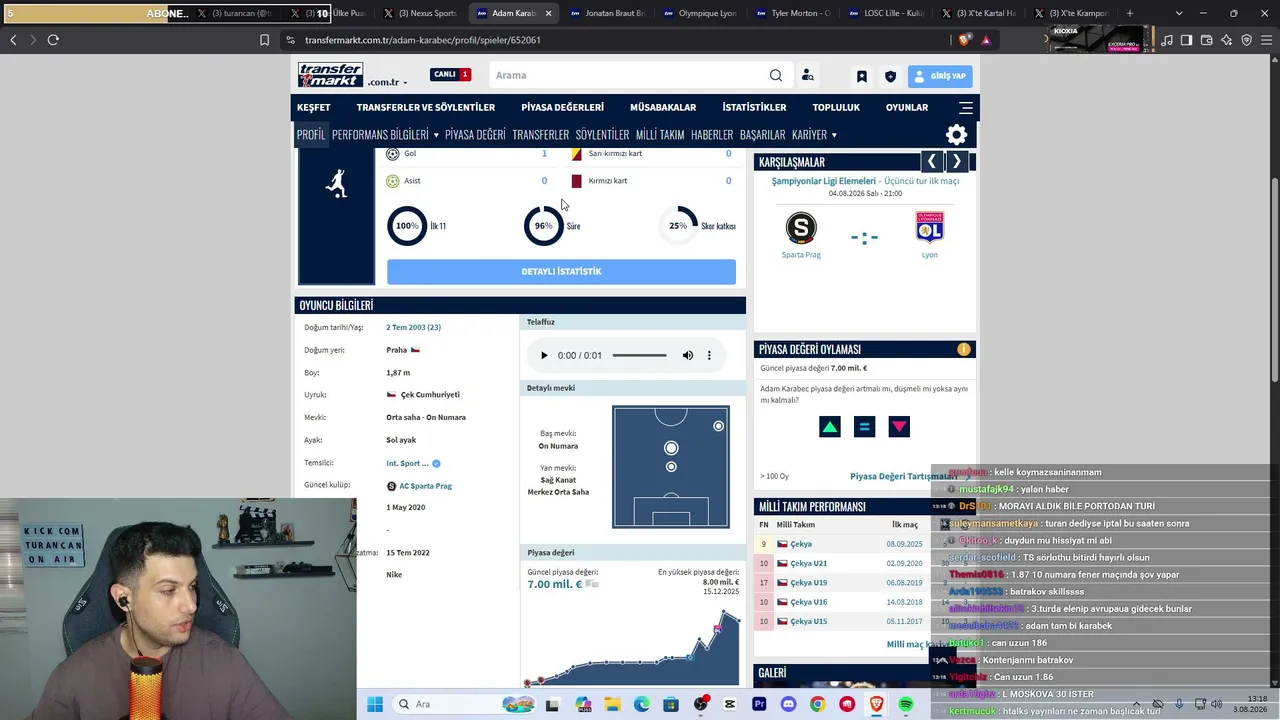1280x720 pixels.
Task: Open the İstatistikler menu
Action: [x=754, y=107]
